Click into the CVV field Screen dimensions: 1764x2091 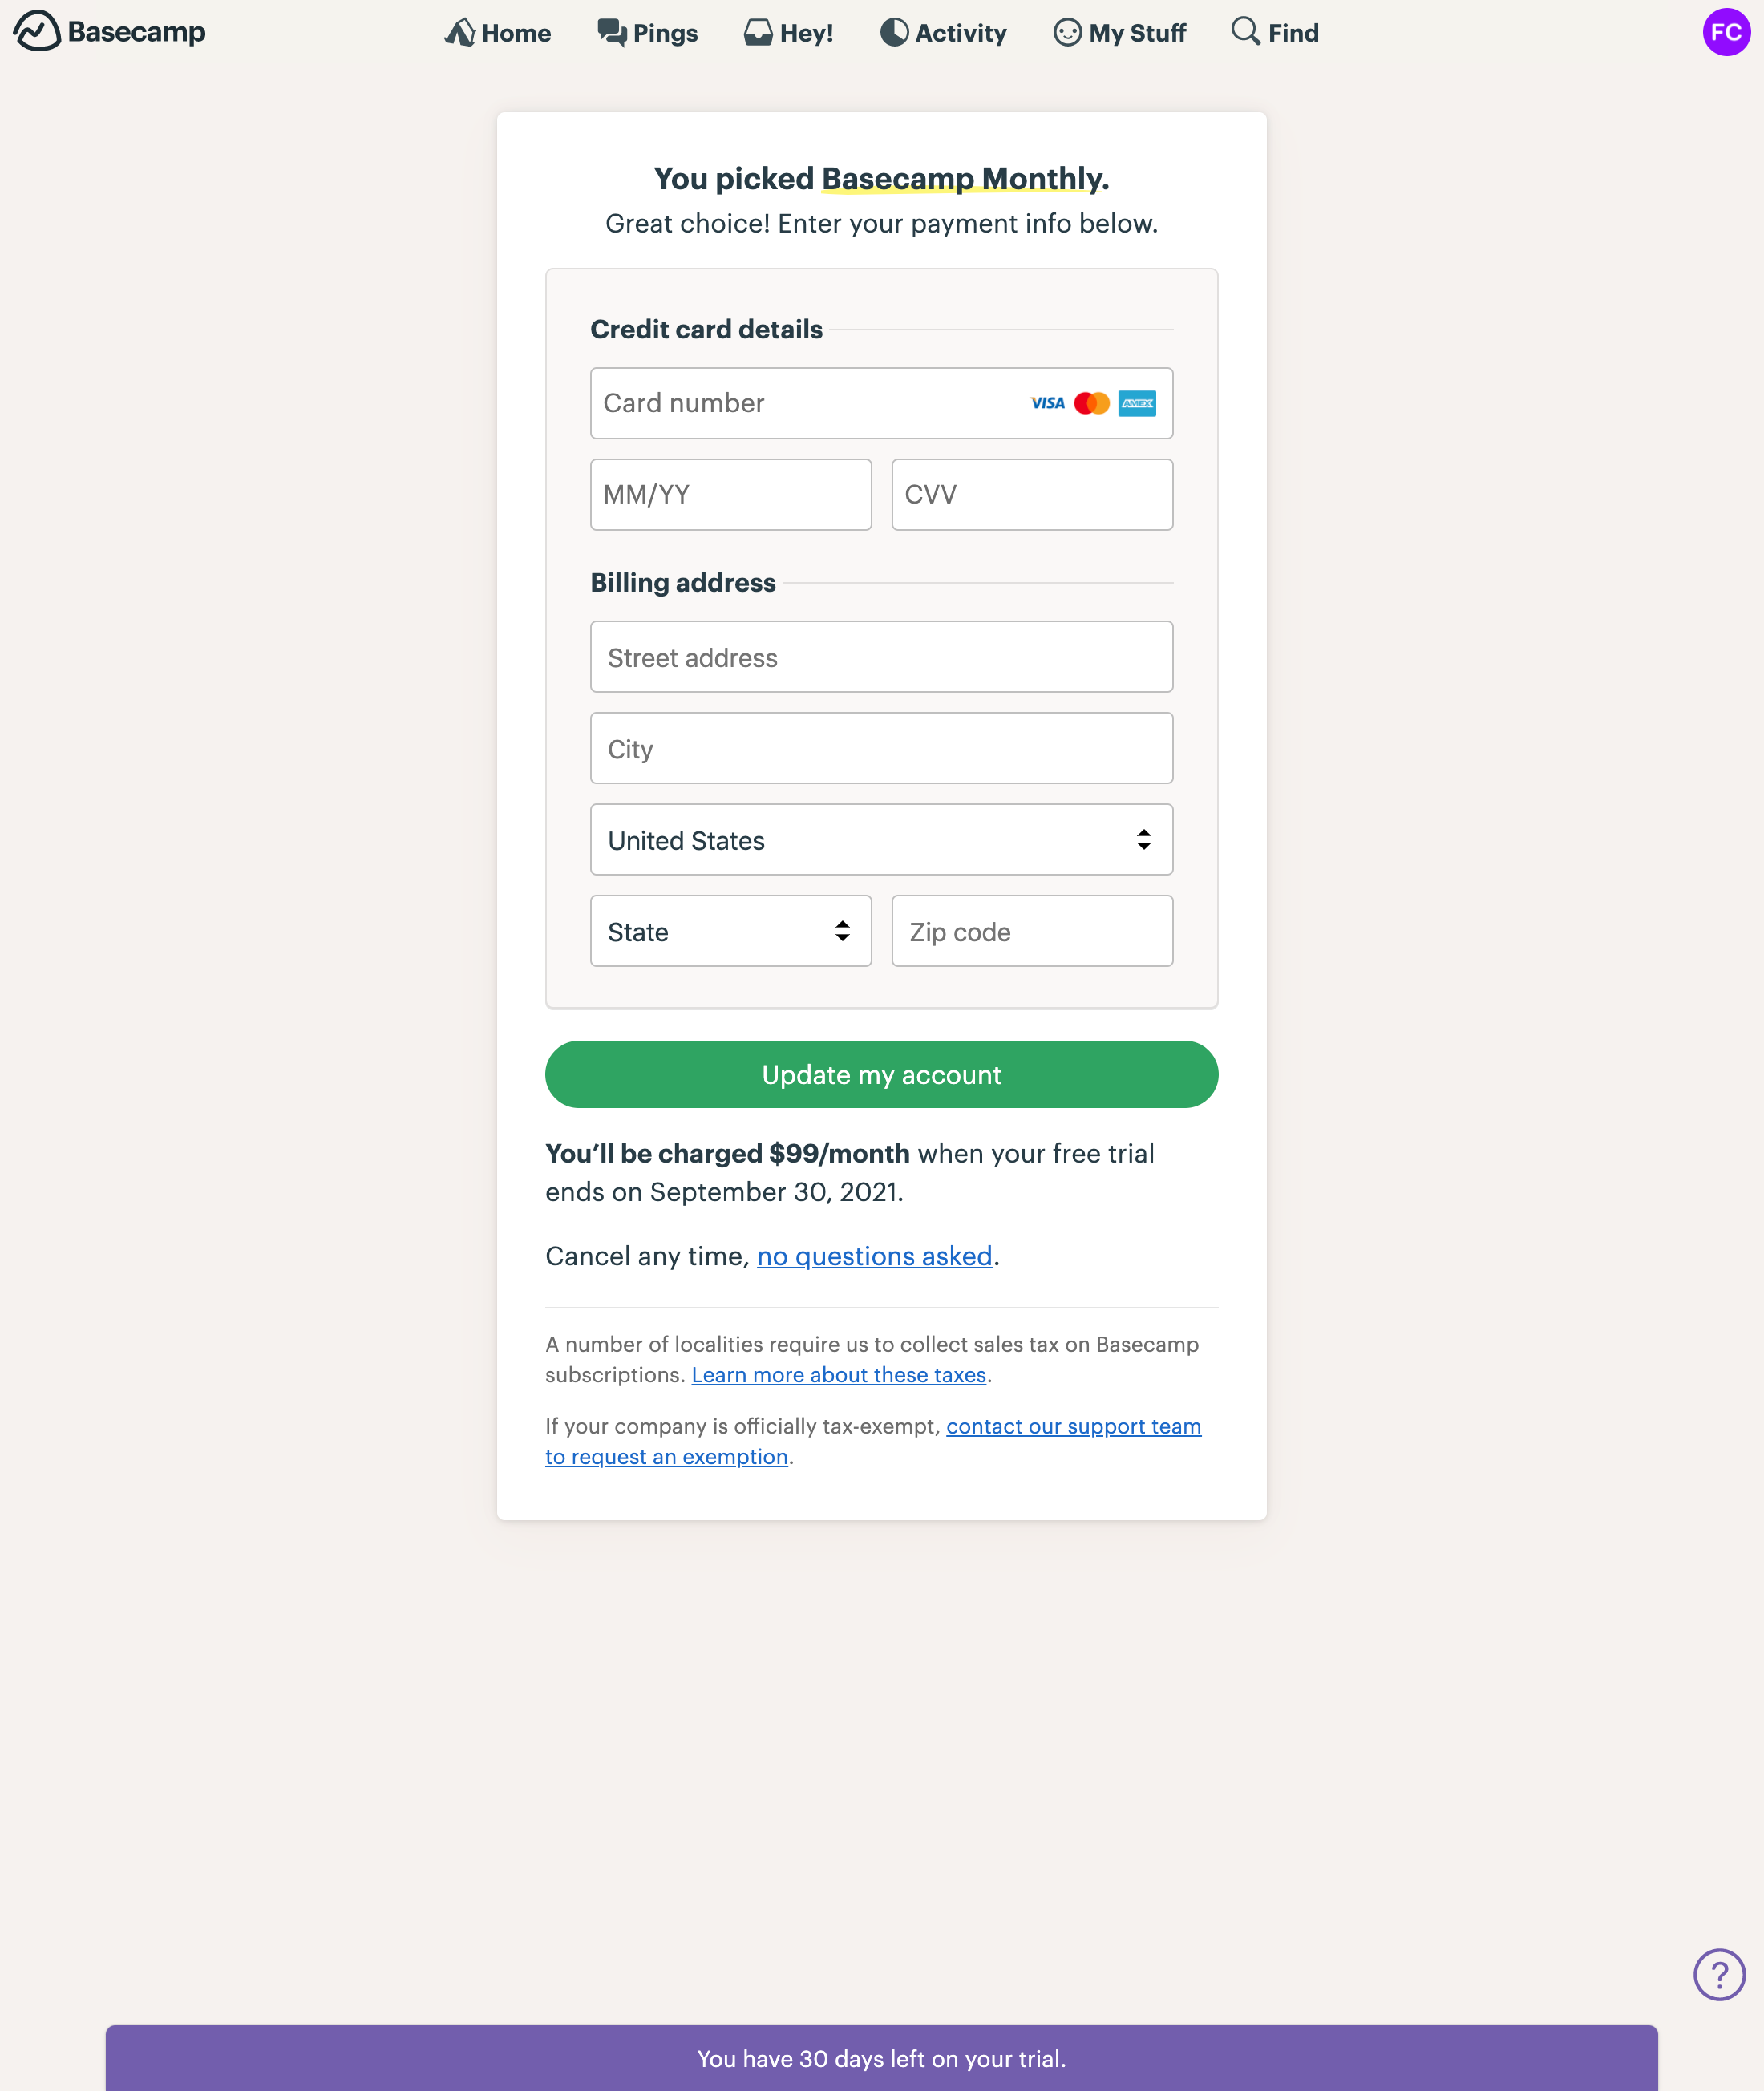click(1031, 494)
